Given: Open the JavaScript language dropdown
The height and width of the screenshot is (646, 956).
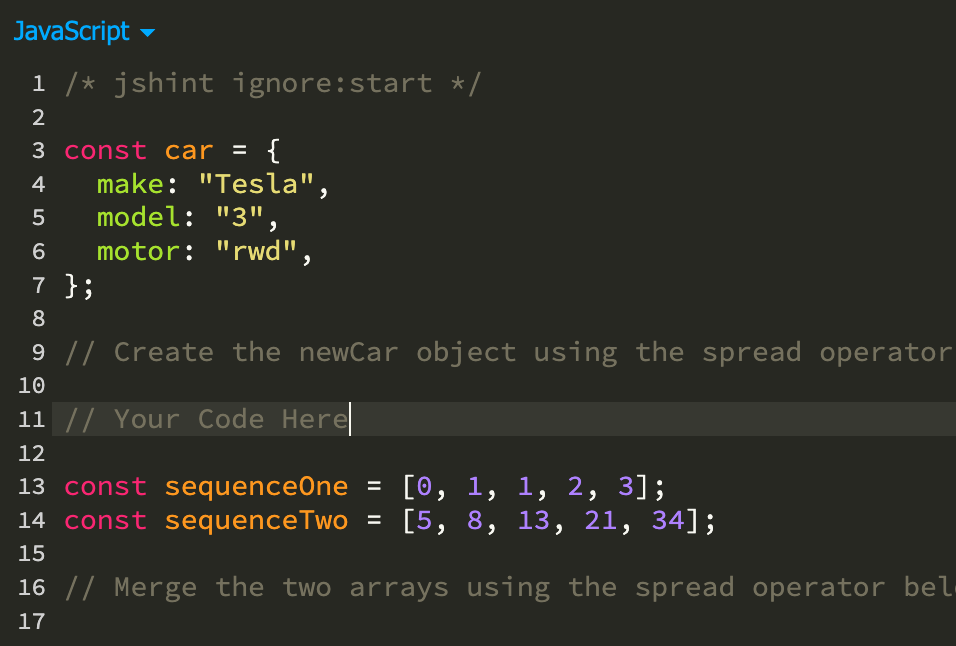Looking at the screenshot, I should click(84, 31).
